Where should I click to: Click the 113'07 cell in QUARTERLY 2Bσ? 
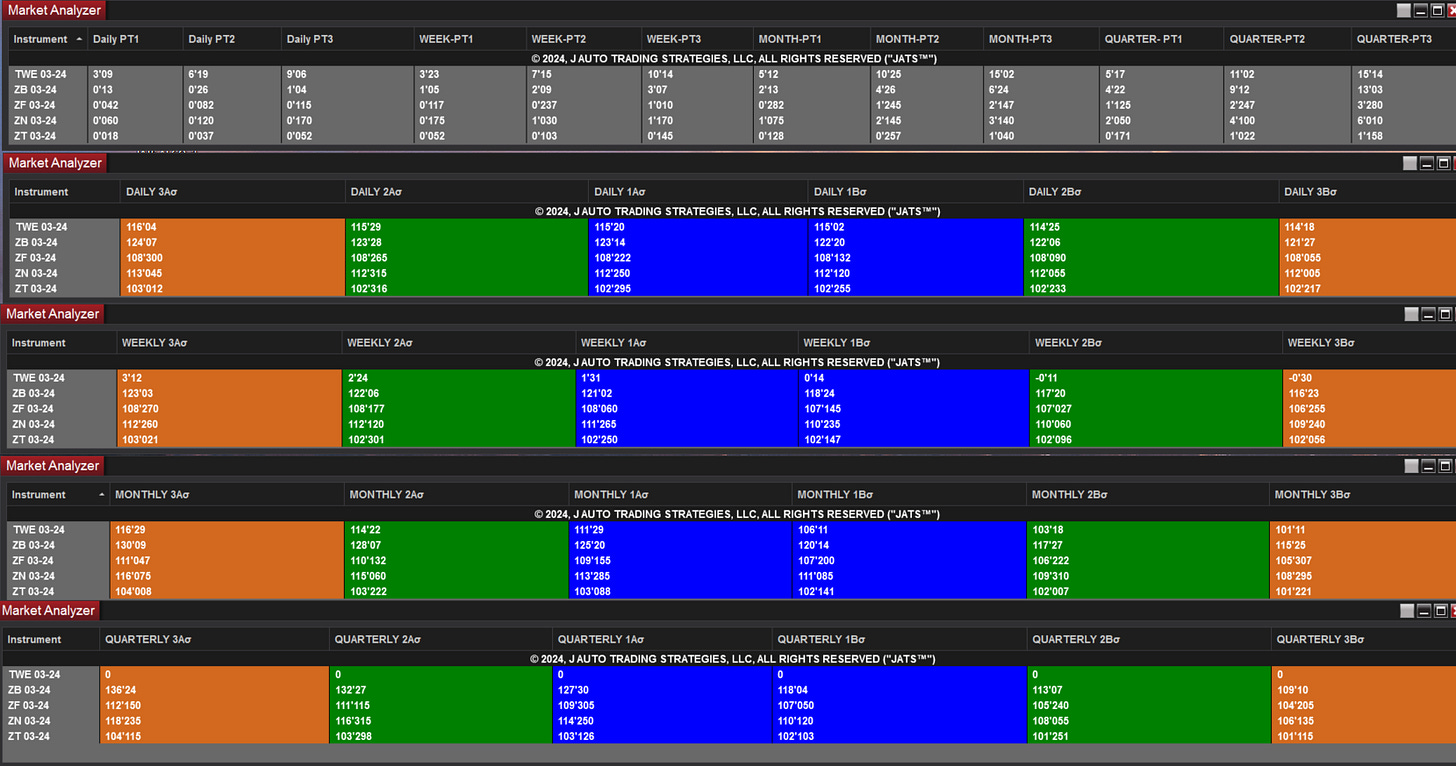pyautogui.click(x=1149, y=690)
